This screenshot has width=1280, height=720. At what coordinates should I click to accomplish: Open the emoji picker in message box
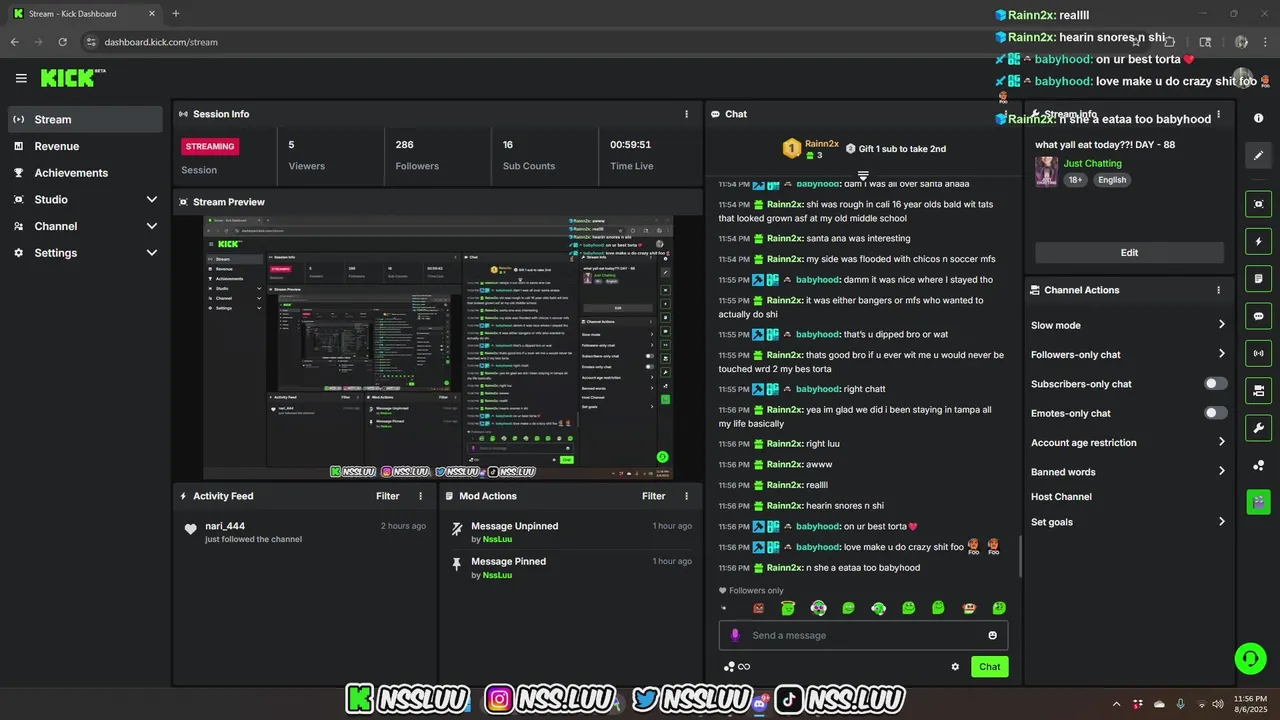pos(992,635)
